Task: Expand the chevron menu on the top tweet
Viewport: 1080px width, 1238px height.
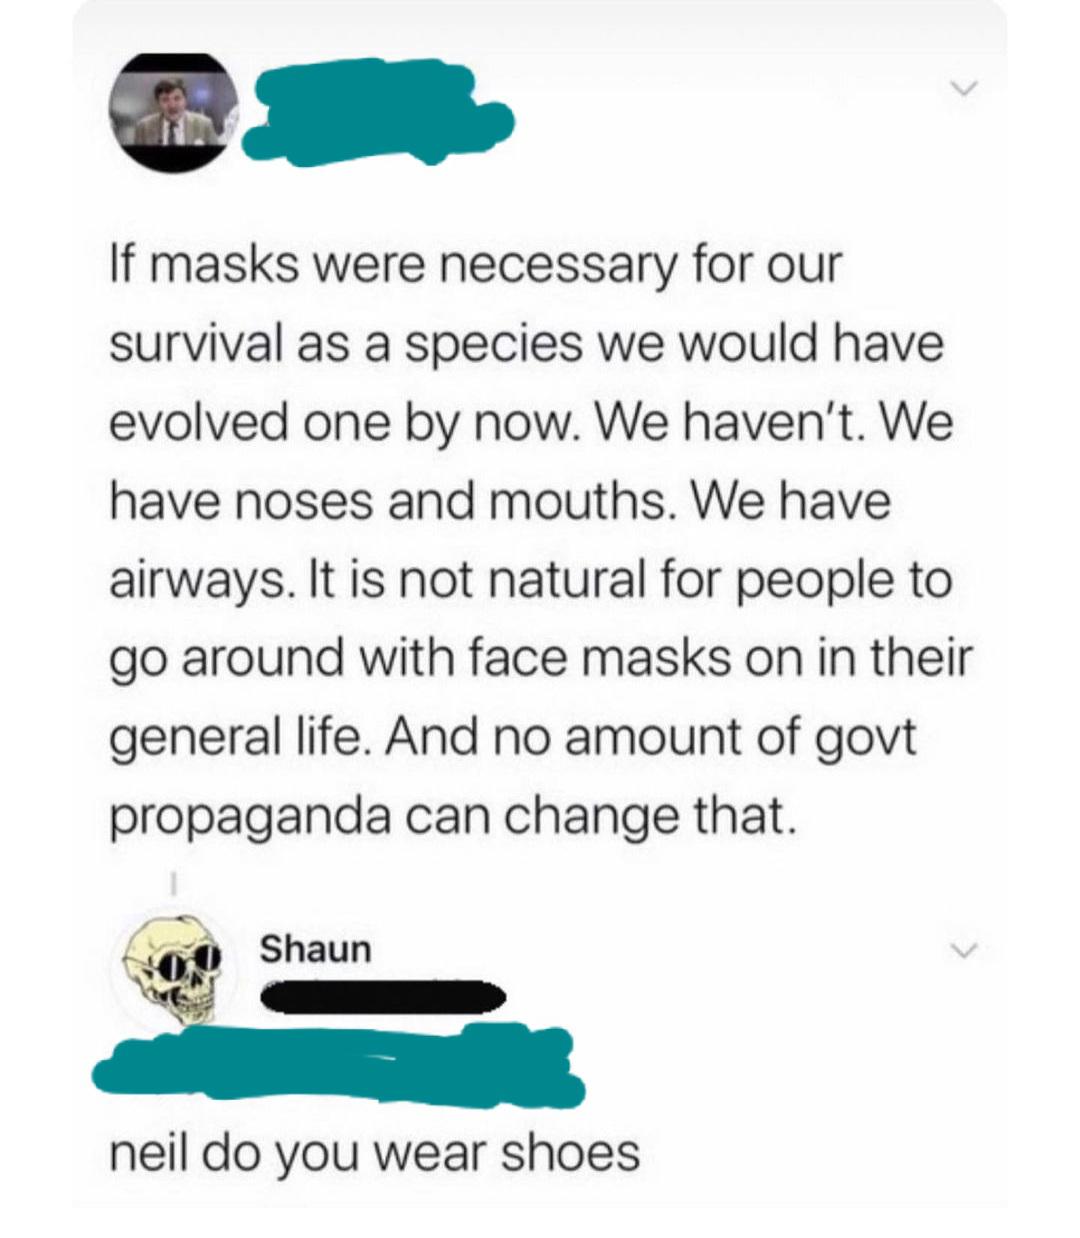Action: pyautogui.click(x=961, y=90)
